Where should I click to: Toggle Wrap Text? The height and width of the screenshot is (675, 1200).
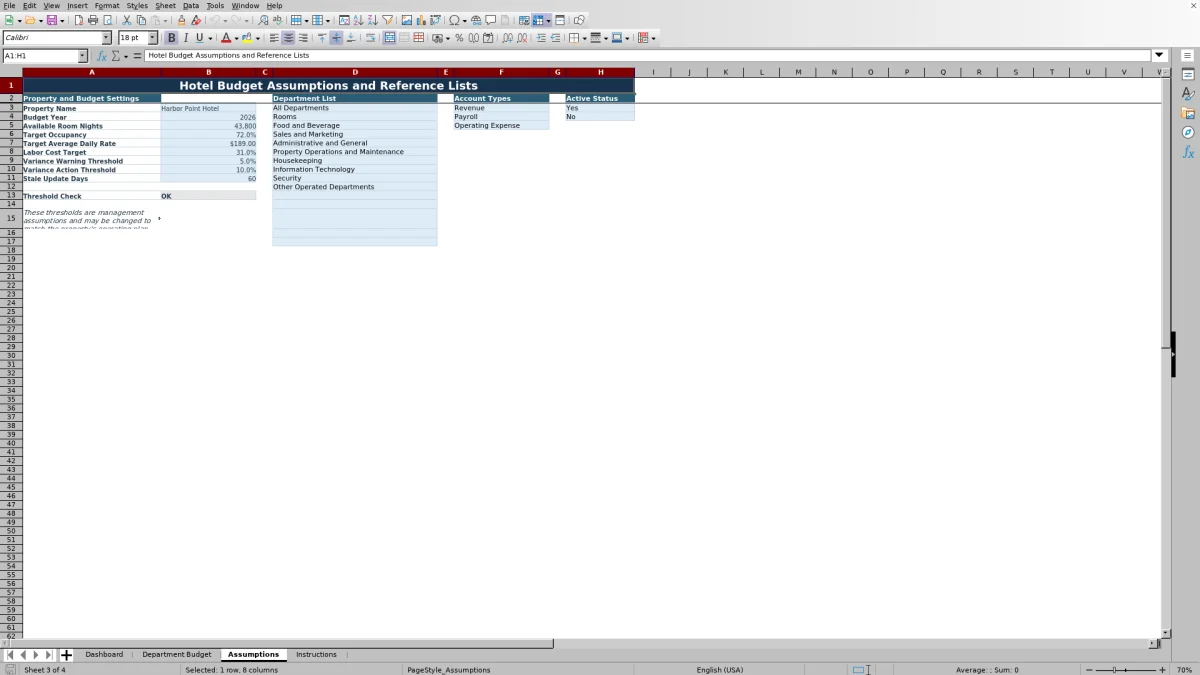[370, 38]
